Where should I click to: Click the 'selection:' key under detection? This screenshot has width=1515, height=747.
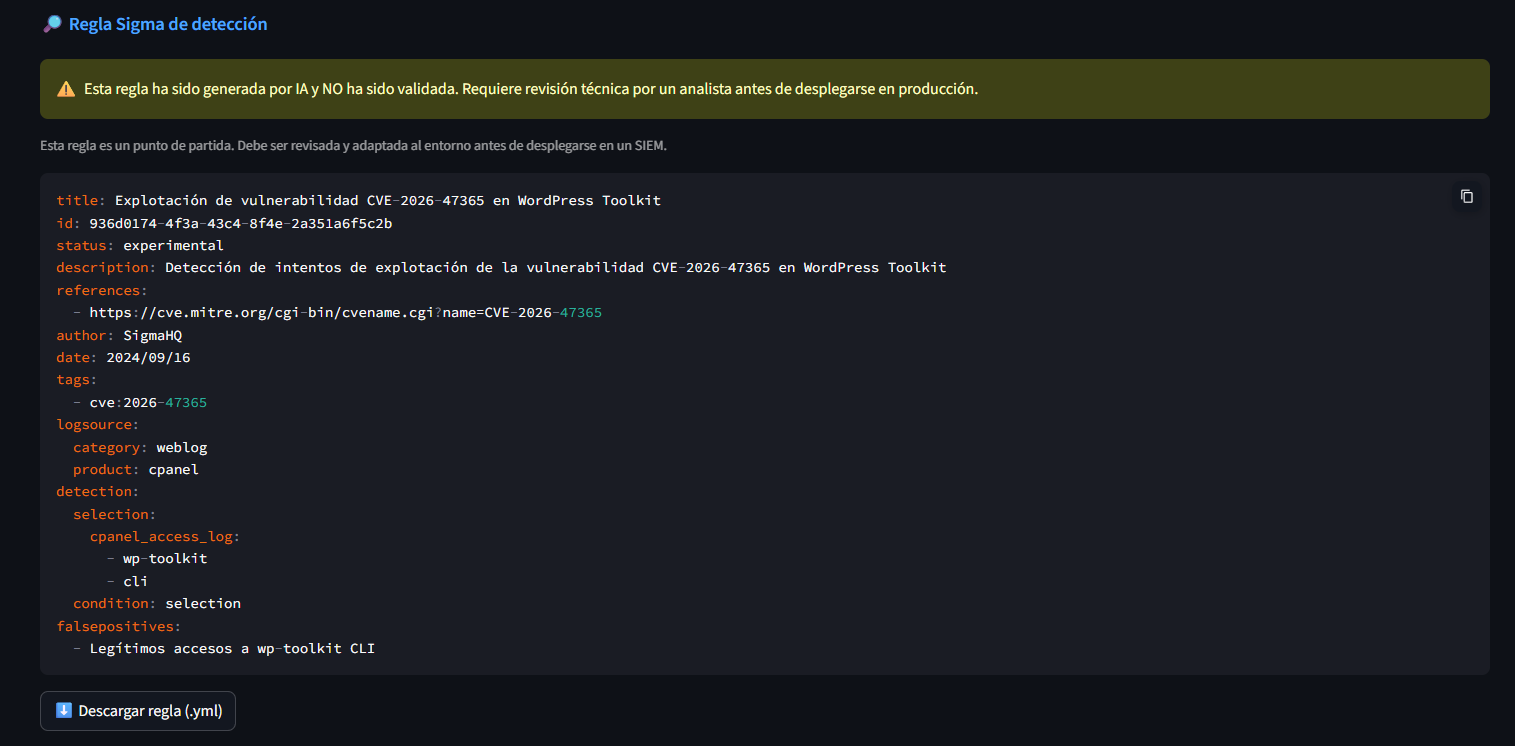click(115, 514)
